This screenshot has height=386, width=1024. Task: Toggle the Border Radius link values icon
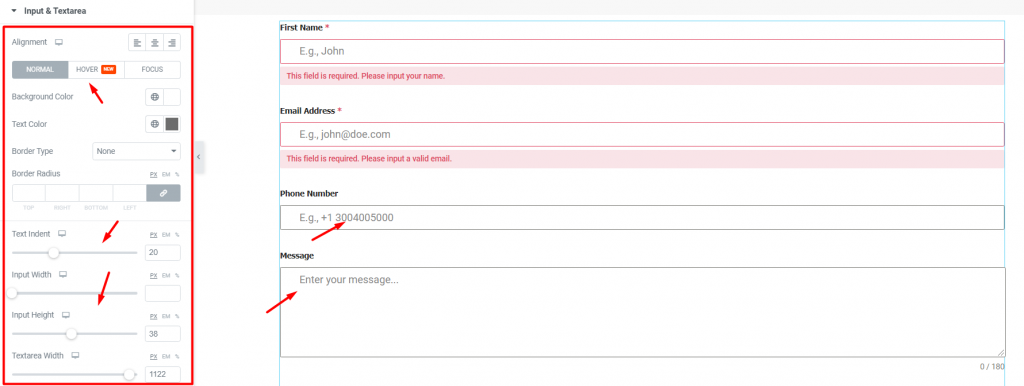pyautogui.click(x=164, y=193)
